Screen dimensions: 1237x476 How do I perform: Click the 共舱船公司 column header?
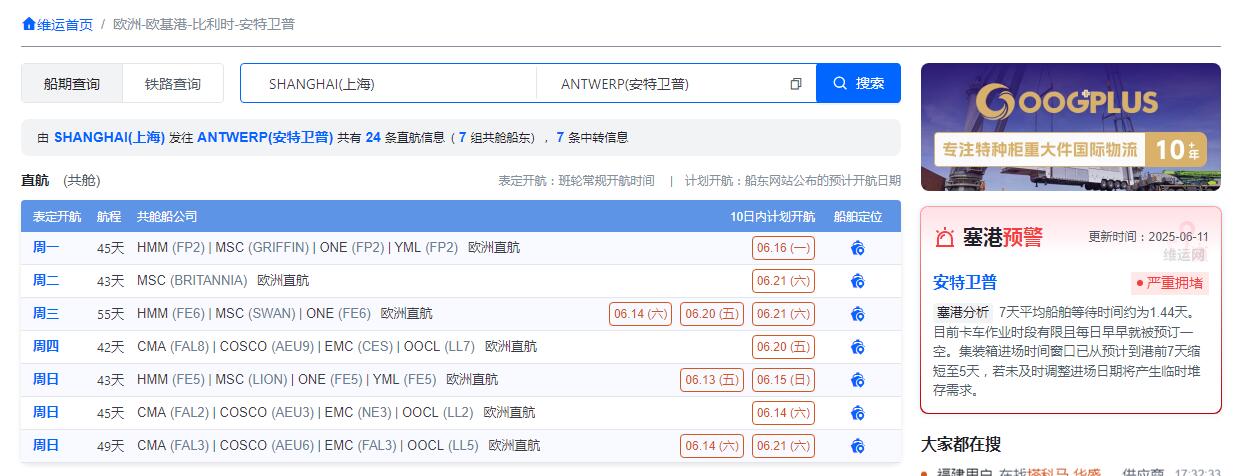point(167,217)
